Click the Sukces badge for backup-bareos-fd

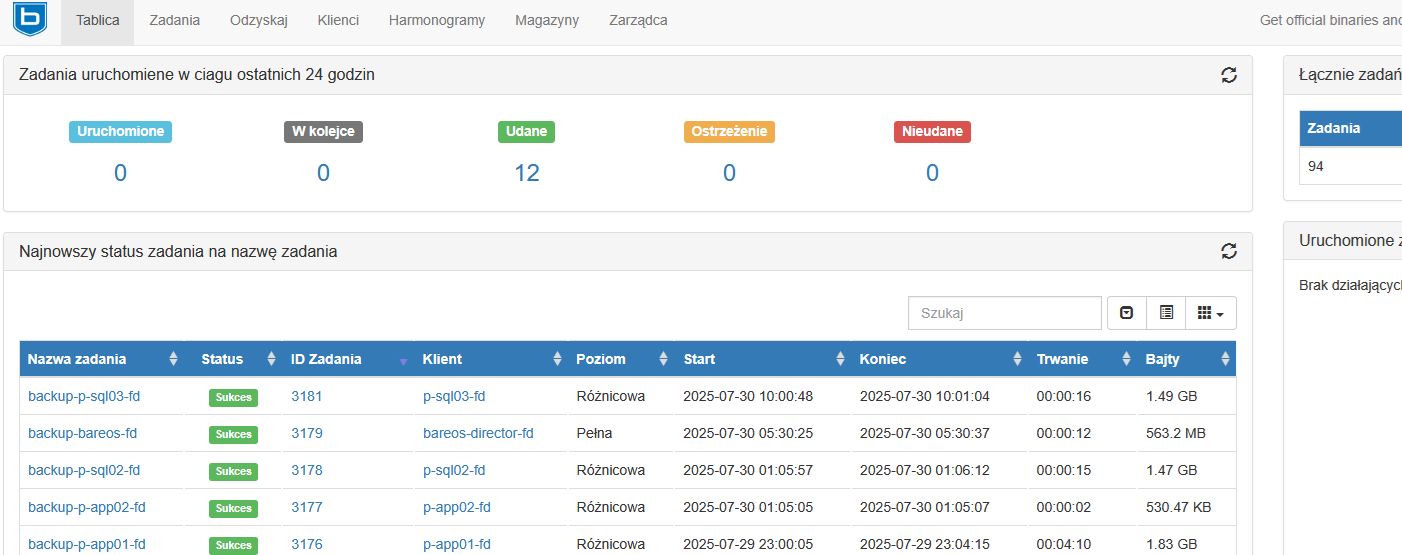pyautogui.click(x=233, y=434)
